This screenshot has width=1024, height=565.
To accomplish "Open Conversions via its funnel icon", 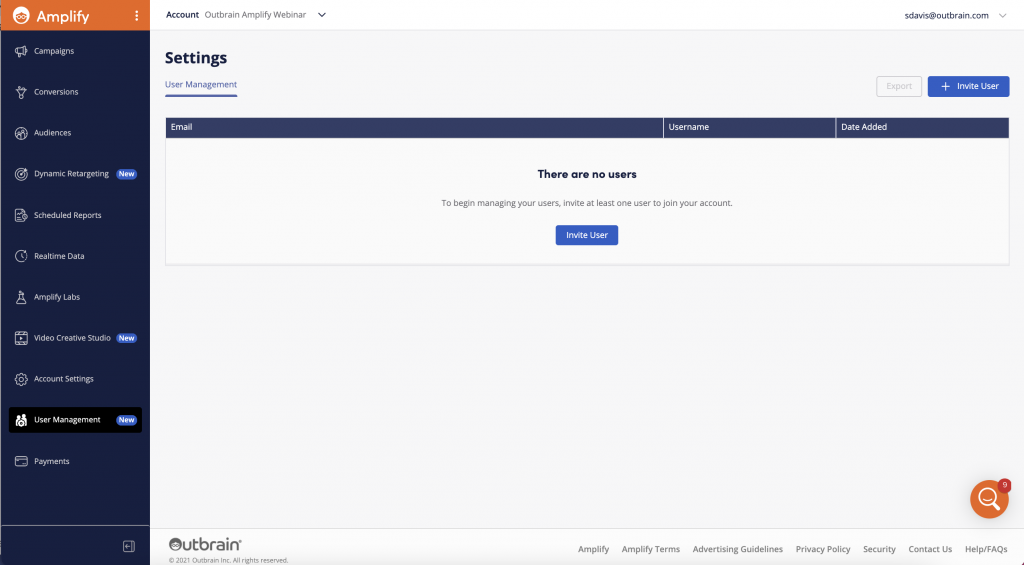I will [21, 92].
